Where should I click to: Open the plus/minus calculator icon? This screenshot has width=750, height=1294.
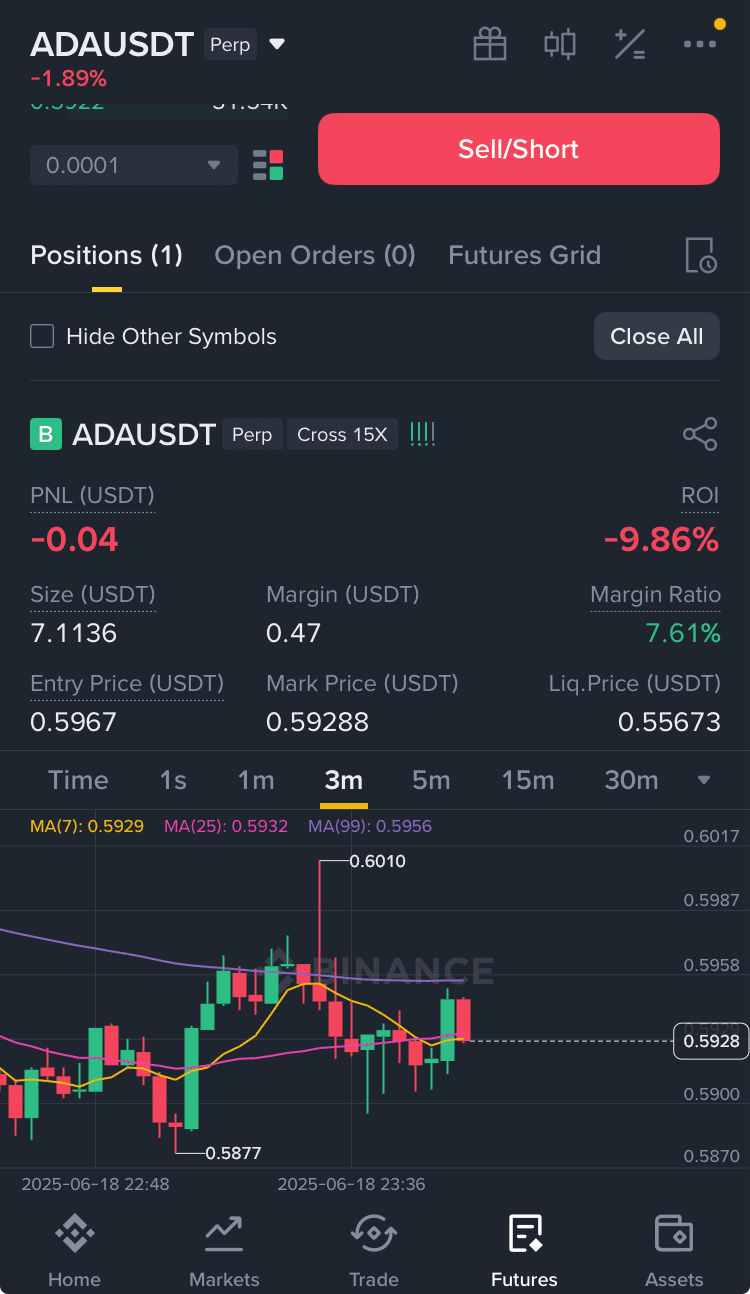630,44
